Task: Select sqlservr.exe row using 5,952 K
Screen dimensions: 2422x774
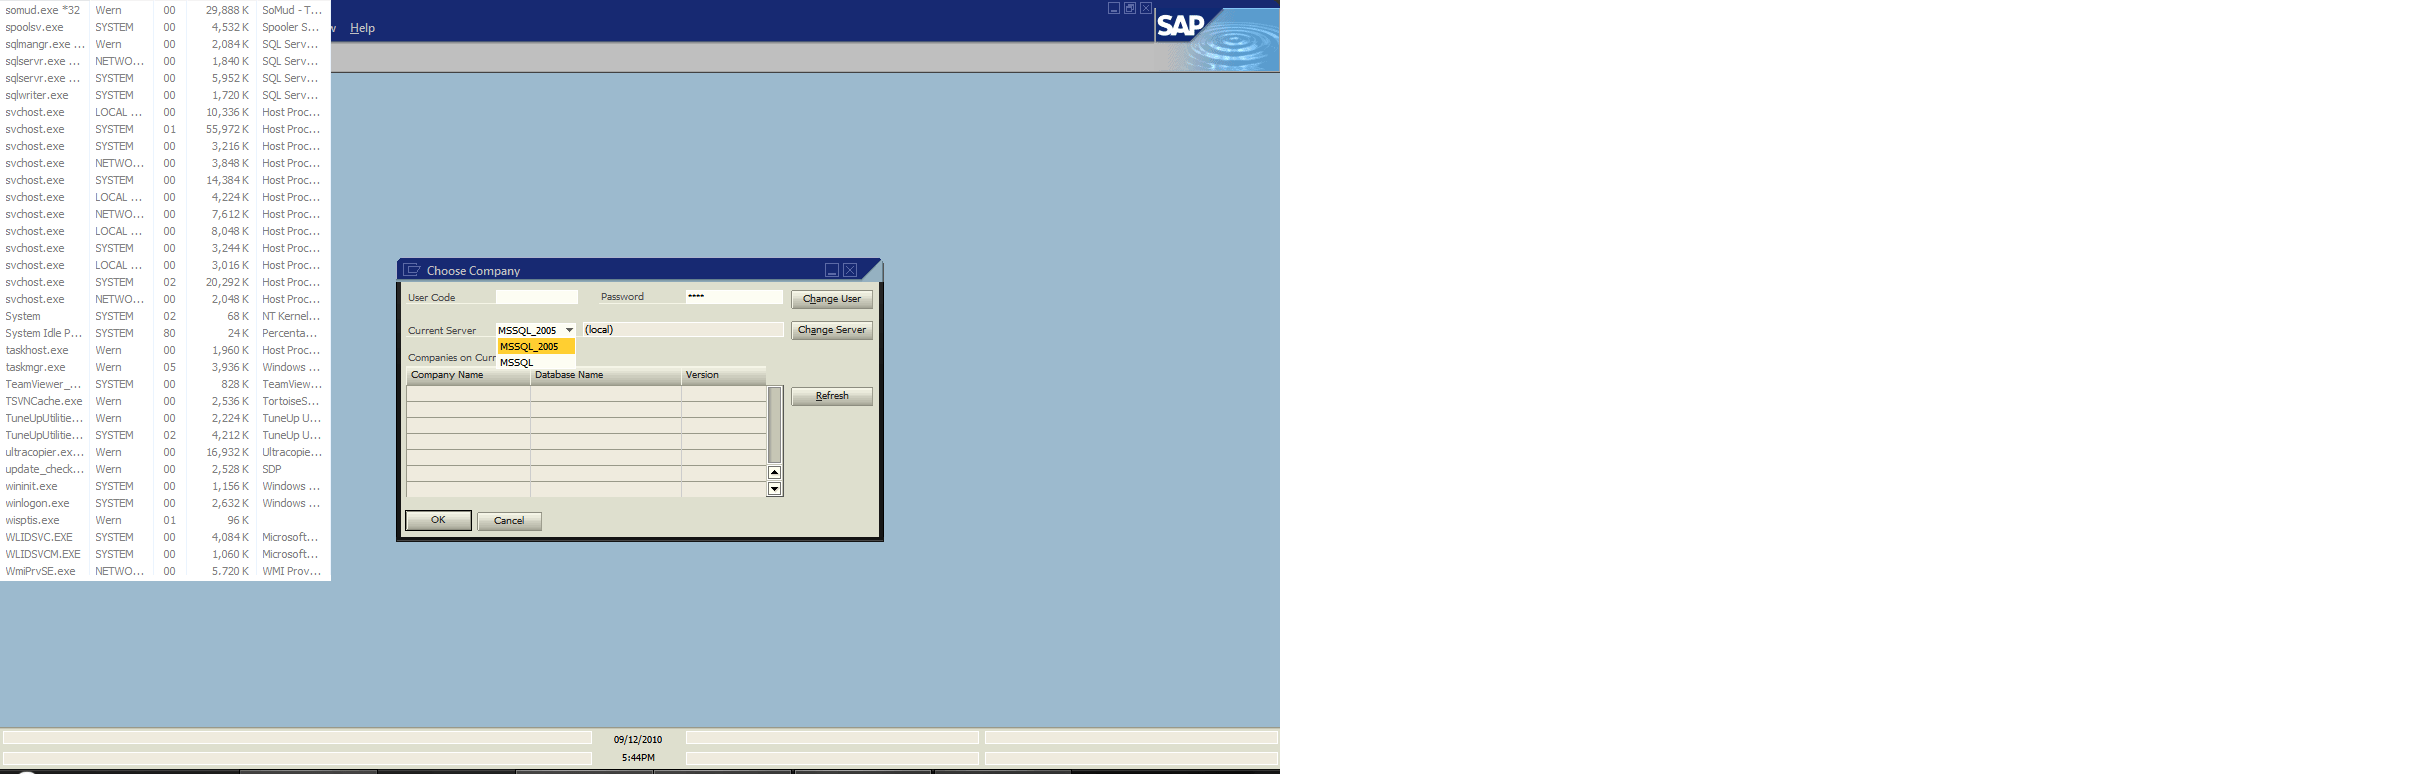Action: pyautogui.click(x=165, y=78)
